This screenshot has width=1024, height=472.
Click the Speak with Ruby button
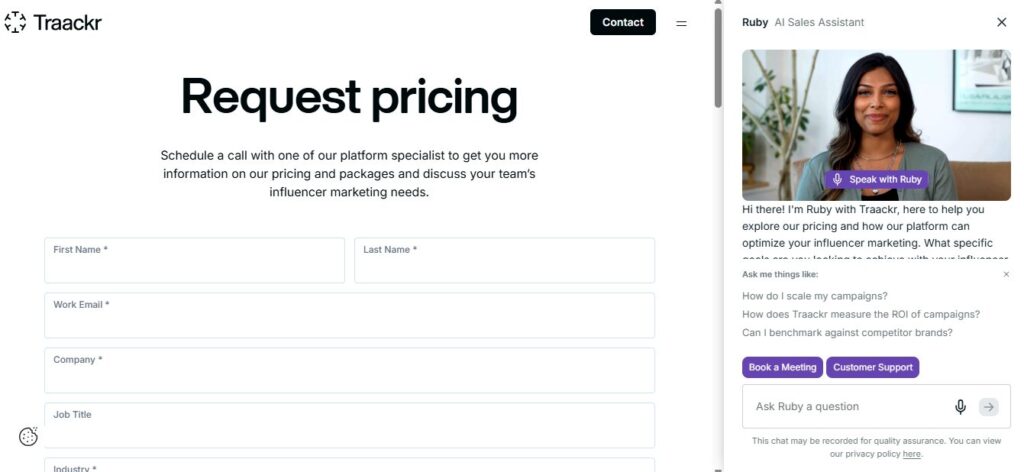pos(876,179)
